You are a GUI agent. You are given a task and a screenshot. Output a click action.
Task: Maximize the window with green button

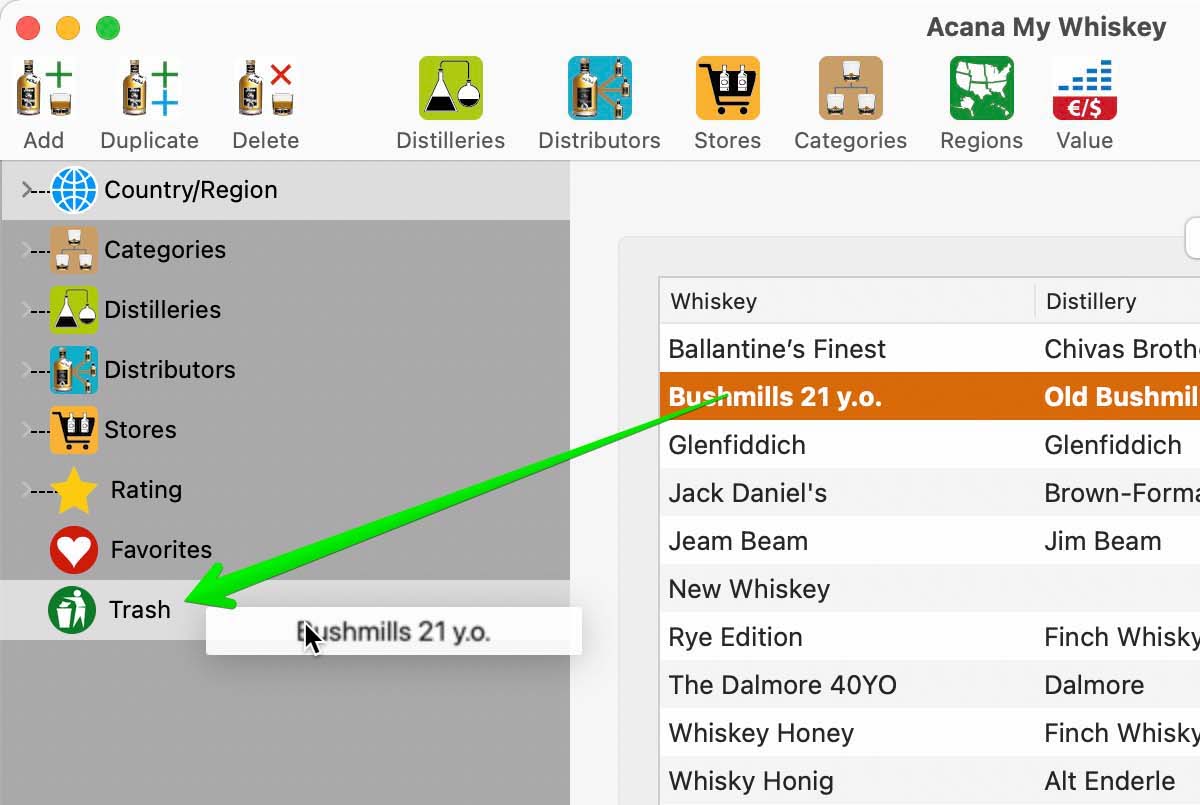(x=108, y=28)
